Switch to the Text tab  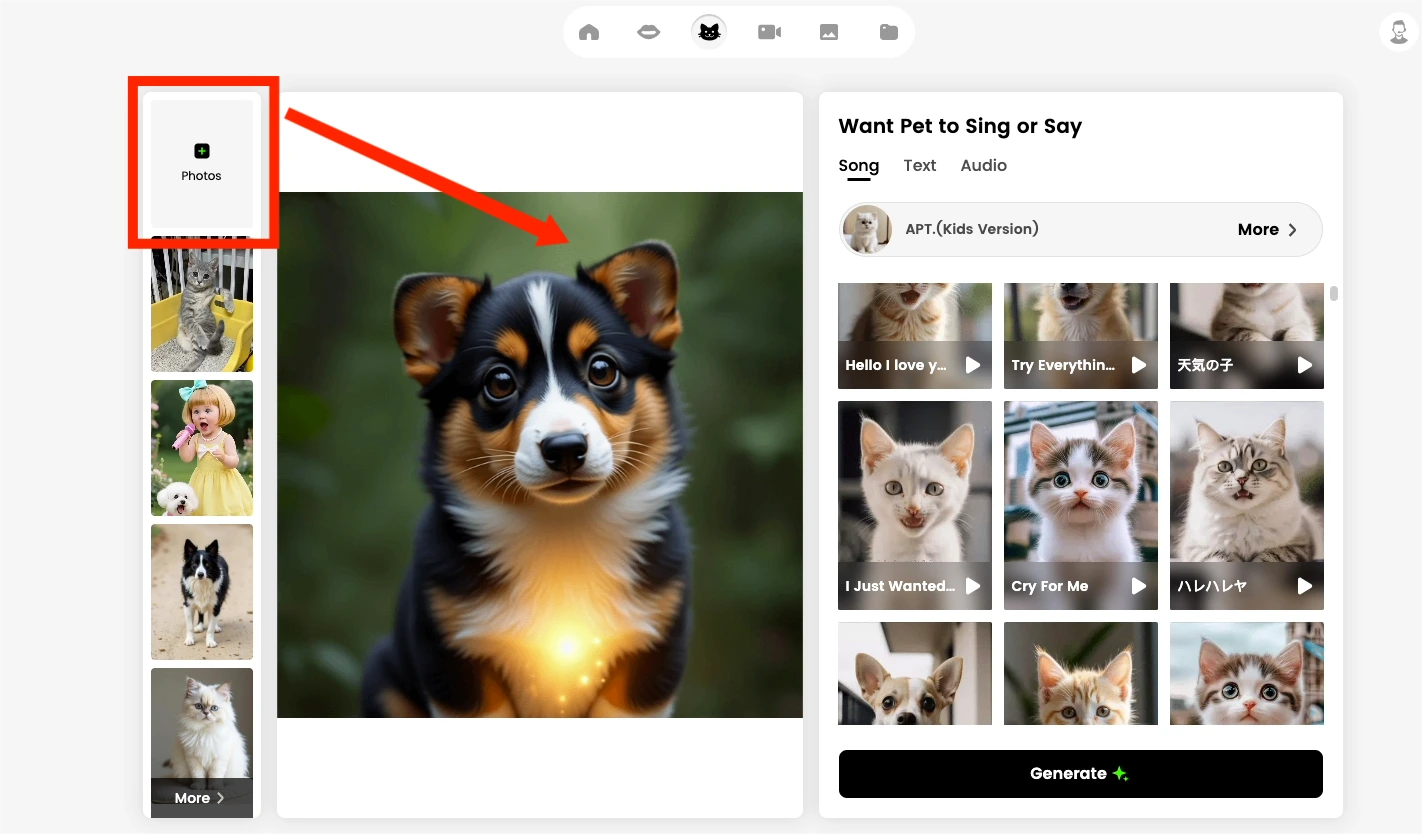[919, 165]
